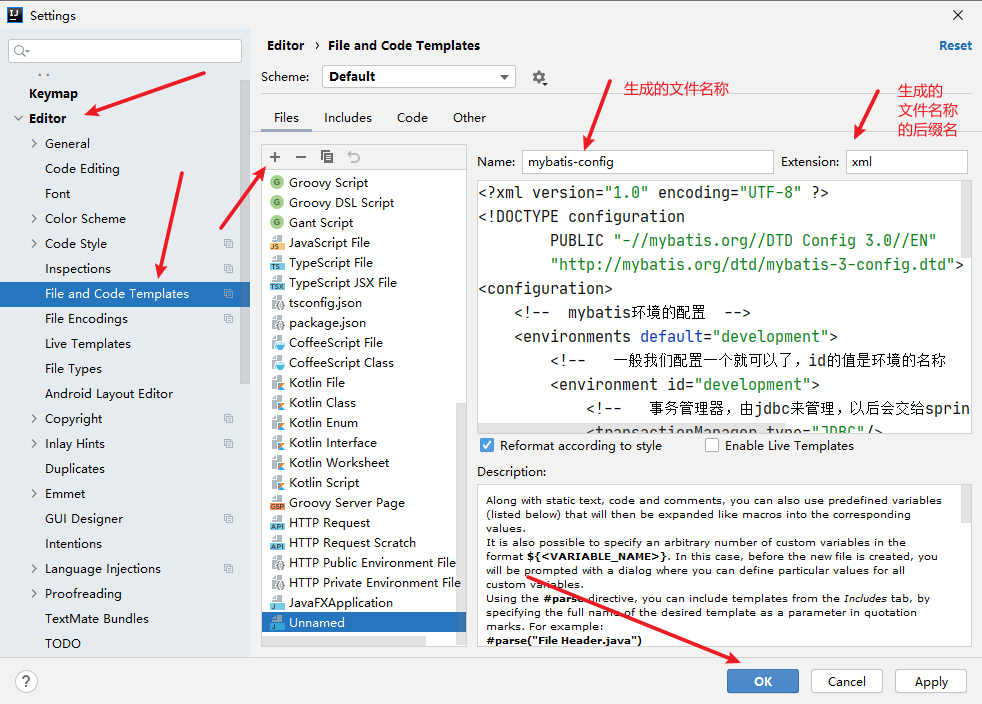The width and height of the screenshot is (982, 704).
Task: Select the Kotlin Class template icon
Action: [x=277, y=403]
